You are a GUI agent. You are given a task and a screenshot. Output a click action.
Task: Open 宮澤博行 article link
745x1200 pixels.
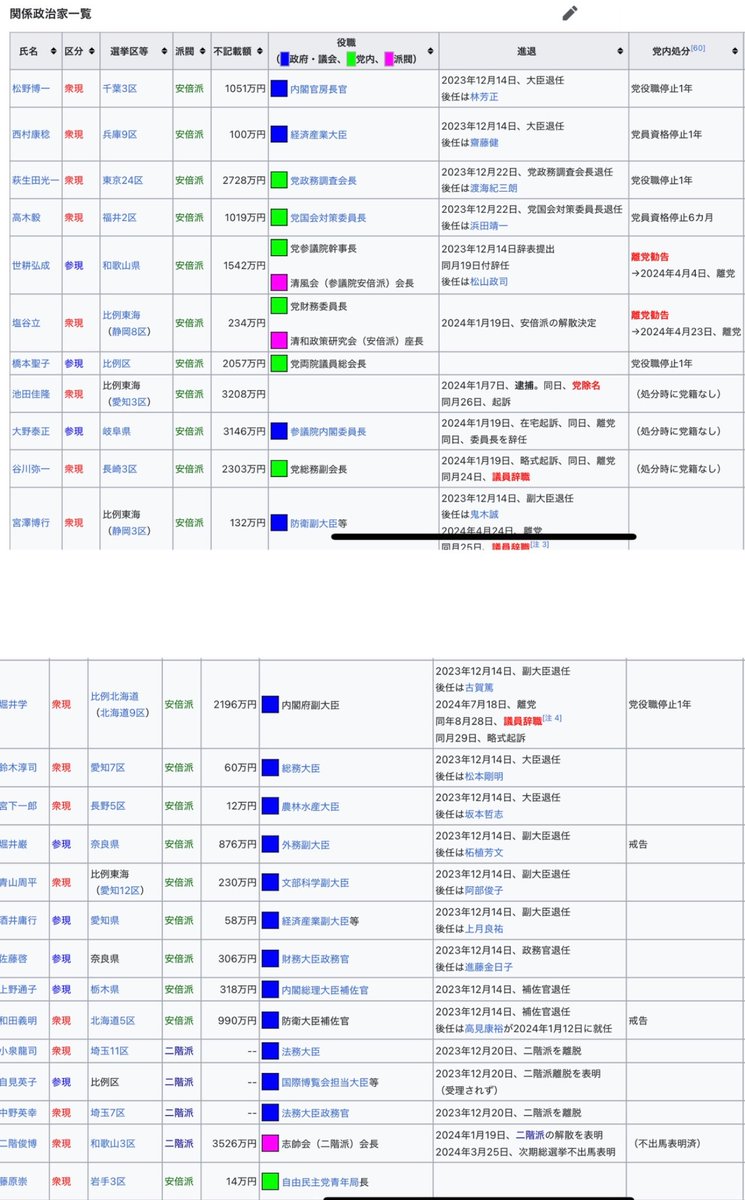click(x=33, y=522)
